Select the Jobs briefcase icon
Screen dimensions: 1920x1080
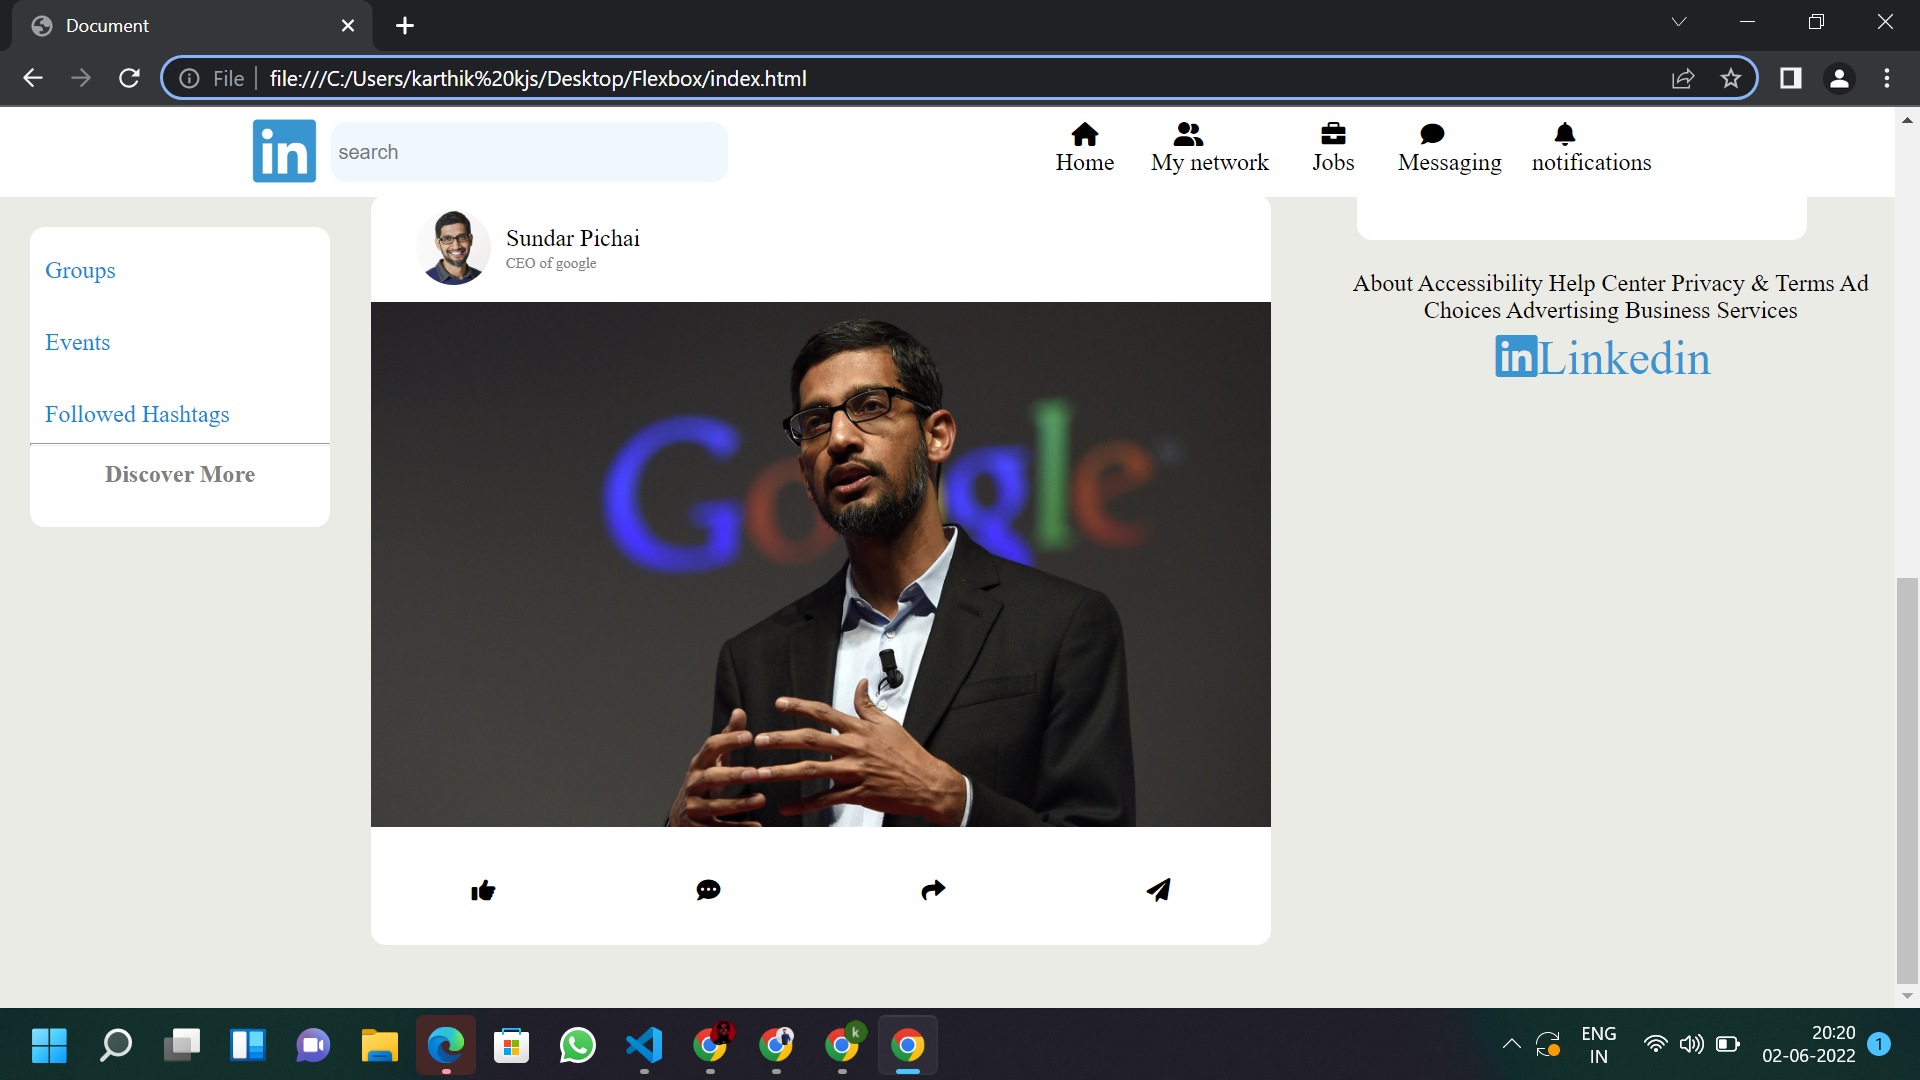[1332, 134]
